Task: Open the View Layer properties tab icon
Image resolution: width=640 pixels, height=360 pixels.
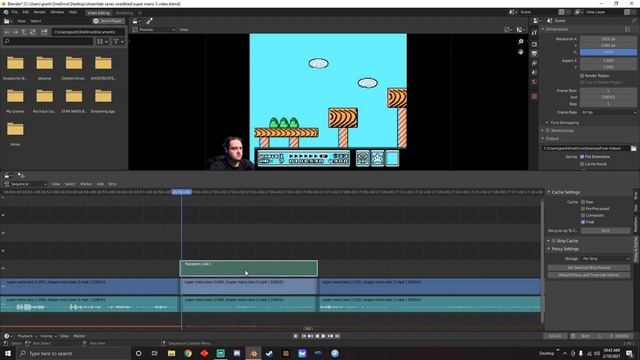Action: (534, 63)
